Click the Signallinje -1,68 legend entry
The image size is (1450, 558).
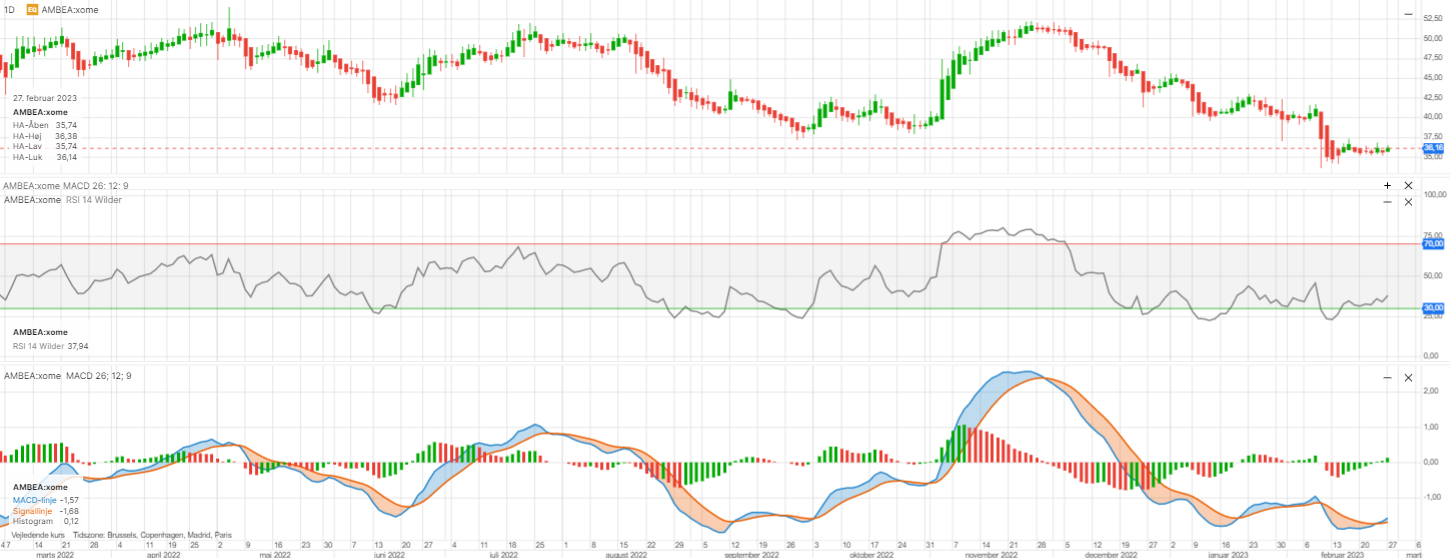tap(46, 510)
